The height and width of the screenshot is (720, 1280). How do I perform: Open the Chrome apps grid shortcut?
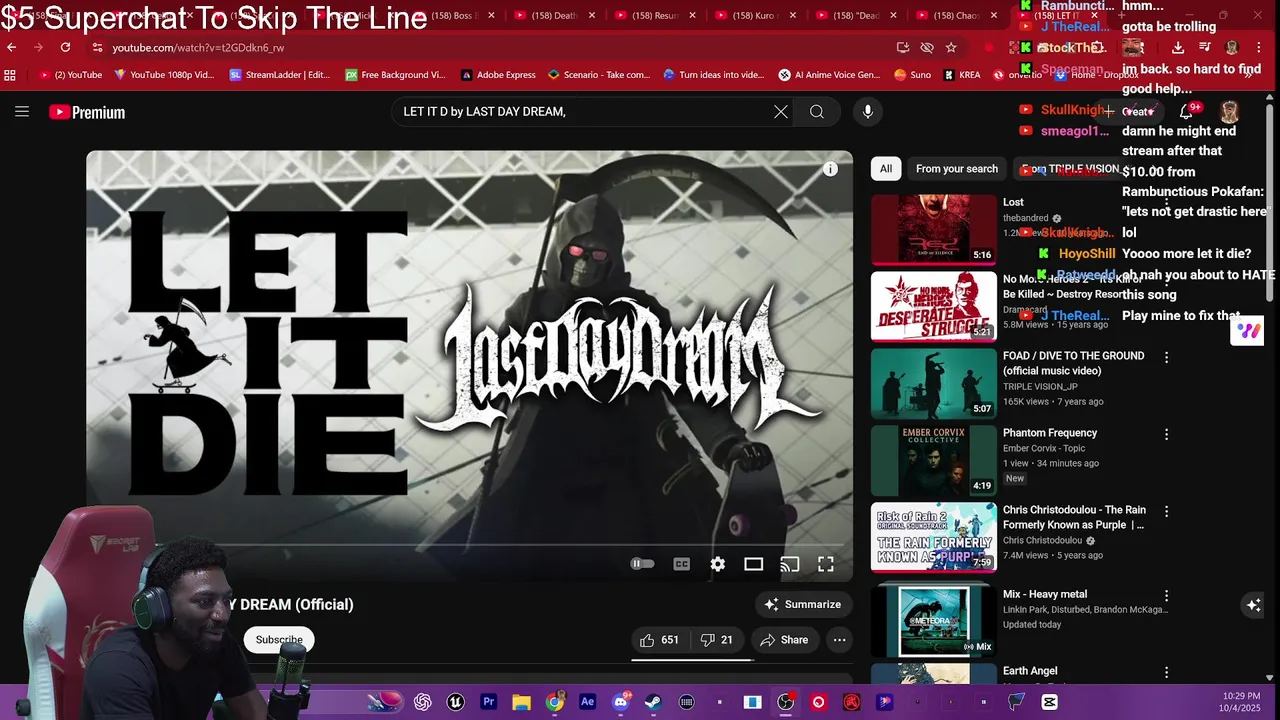[10, 75]
